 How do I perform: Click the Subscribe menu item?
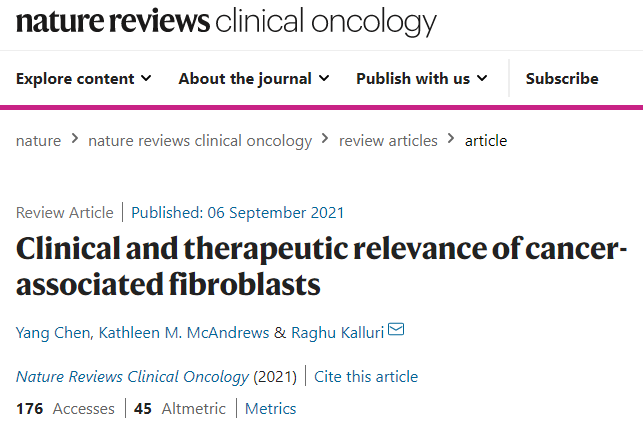562,78
